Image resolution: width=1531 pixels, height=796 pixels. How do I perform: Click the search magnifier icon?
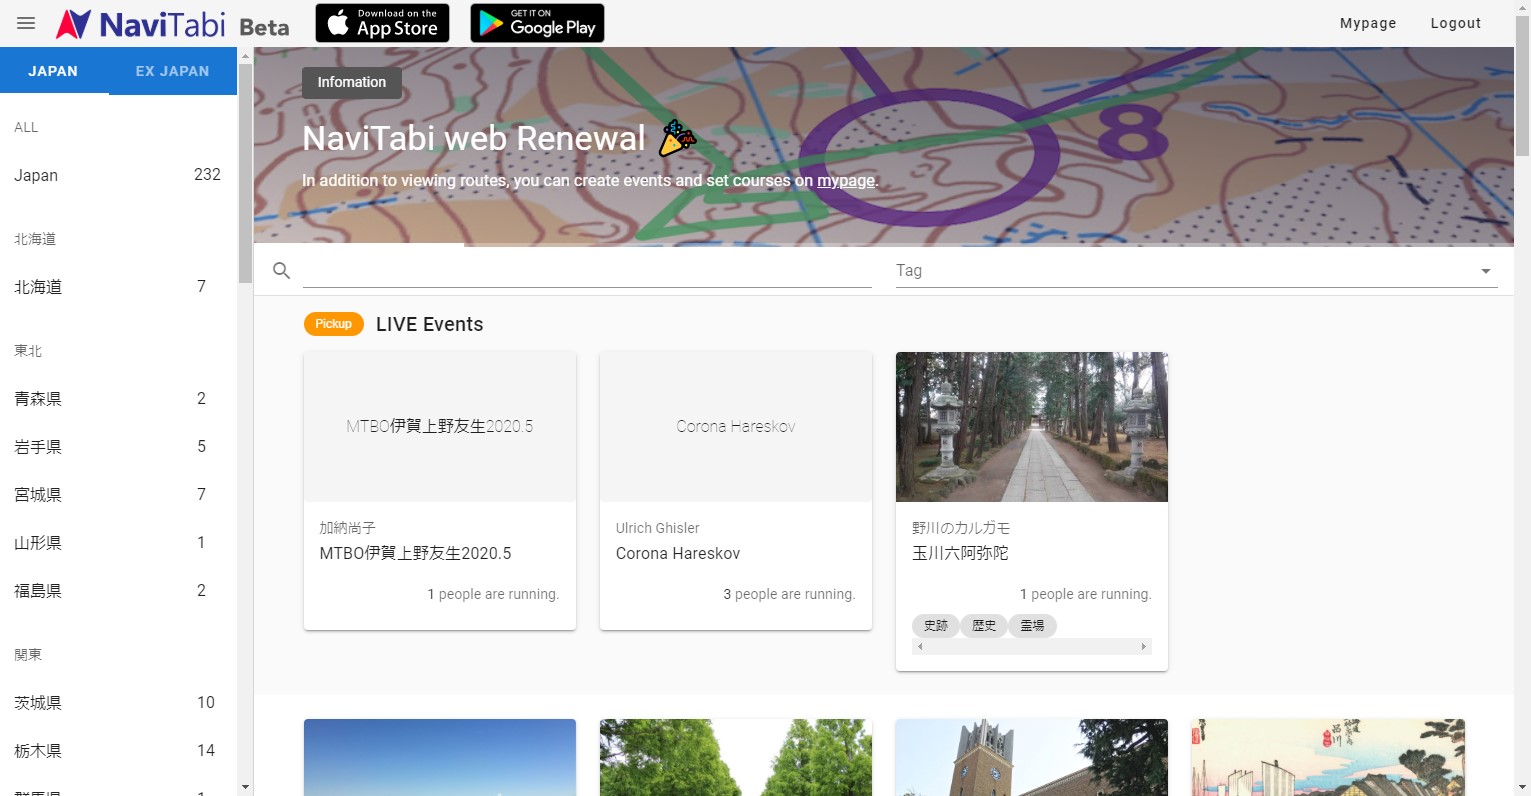[282, 271]
